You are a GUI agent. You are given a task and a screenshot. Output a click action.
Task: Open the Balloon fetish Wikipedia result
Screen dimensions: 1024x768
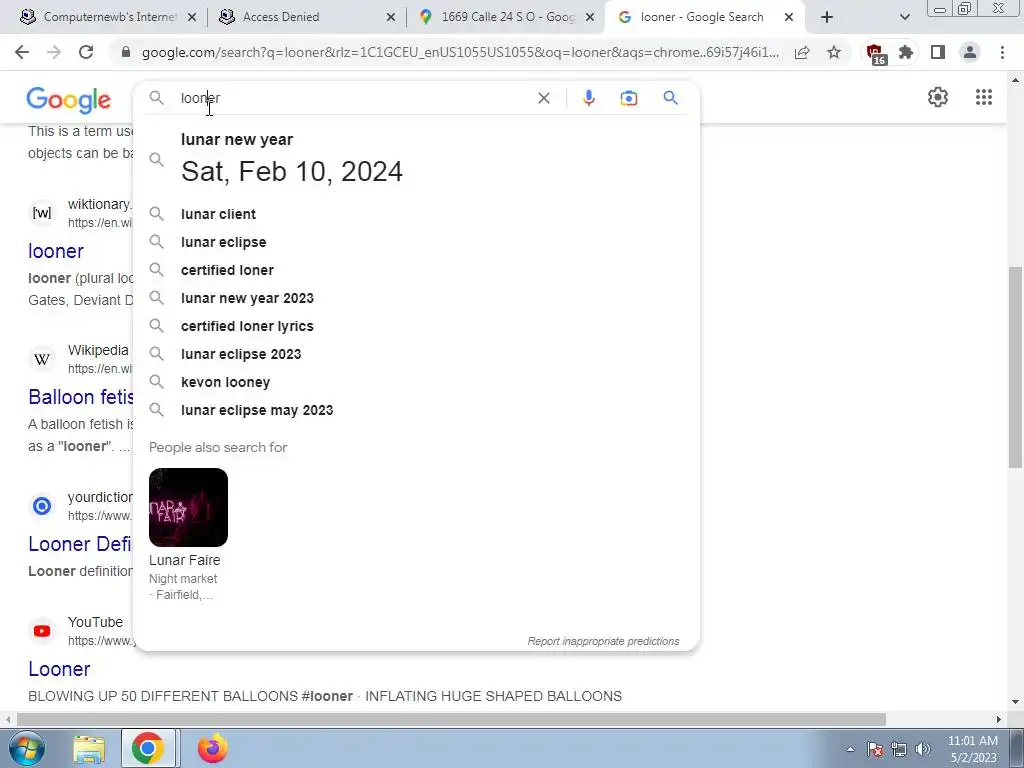click(80, 397)
